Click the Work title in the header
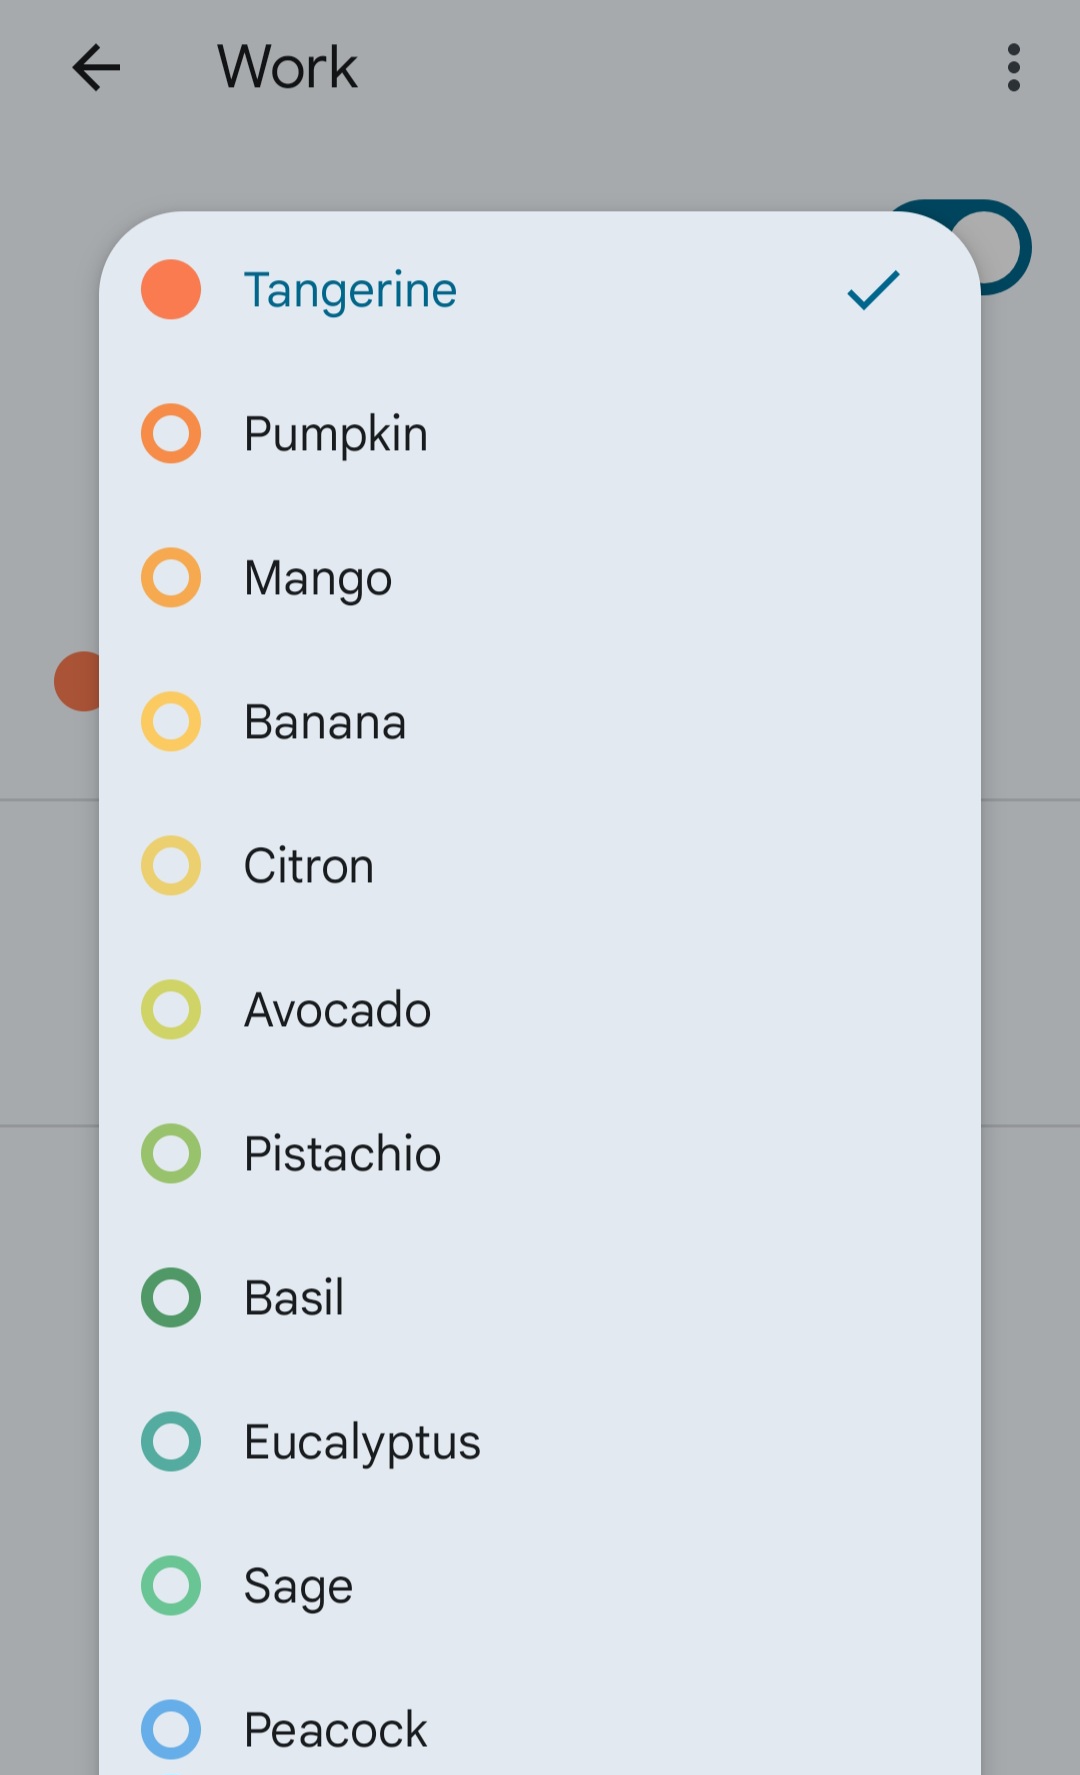The height and width of the screenshot is (1775, 1080). 286,67
